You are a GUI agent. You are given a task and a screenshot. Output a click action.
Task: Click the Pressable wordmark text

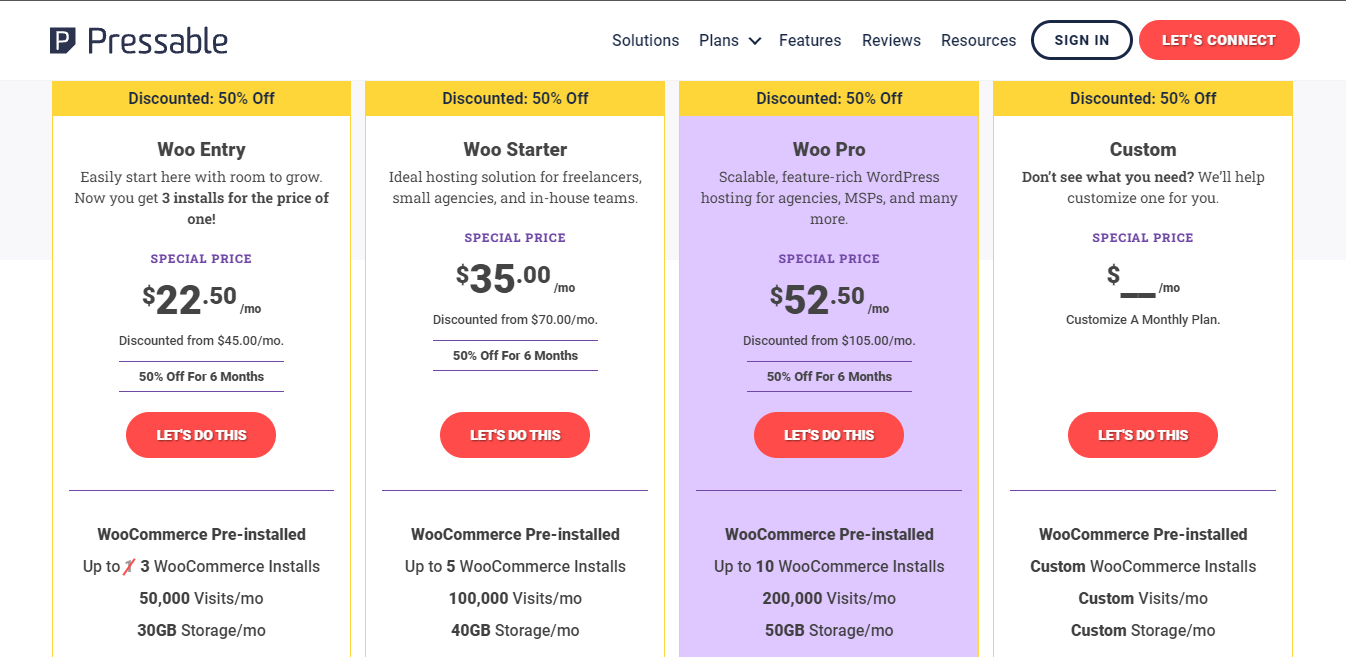(x=158, y=41)
